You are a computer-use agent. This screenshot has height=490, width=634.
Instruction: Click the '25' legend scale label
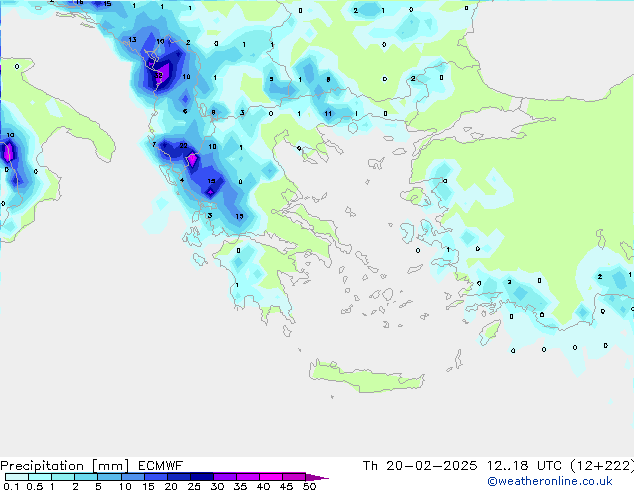pos(194,486)
